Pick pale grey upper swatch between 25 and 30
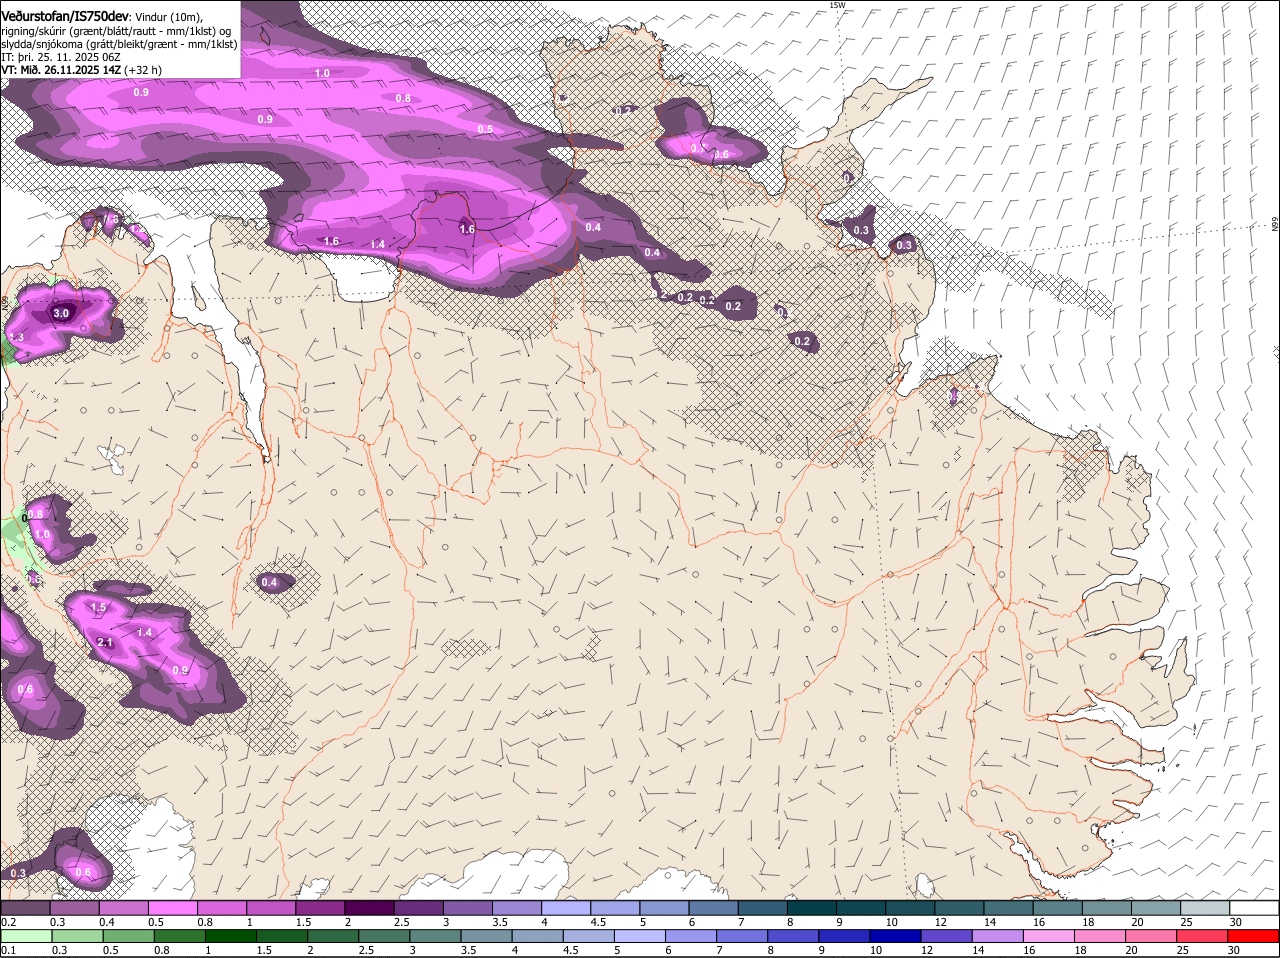Screen dimensions: 1280x958 pyautogui.click(x=1204, y=908)
